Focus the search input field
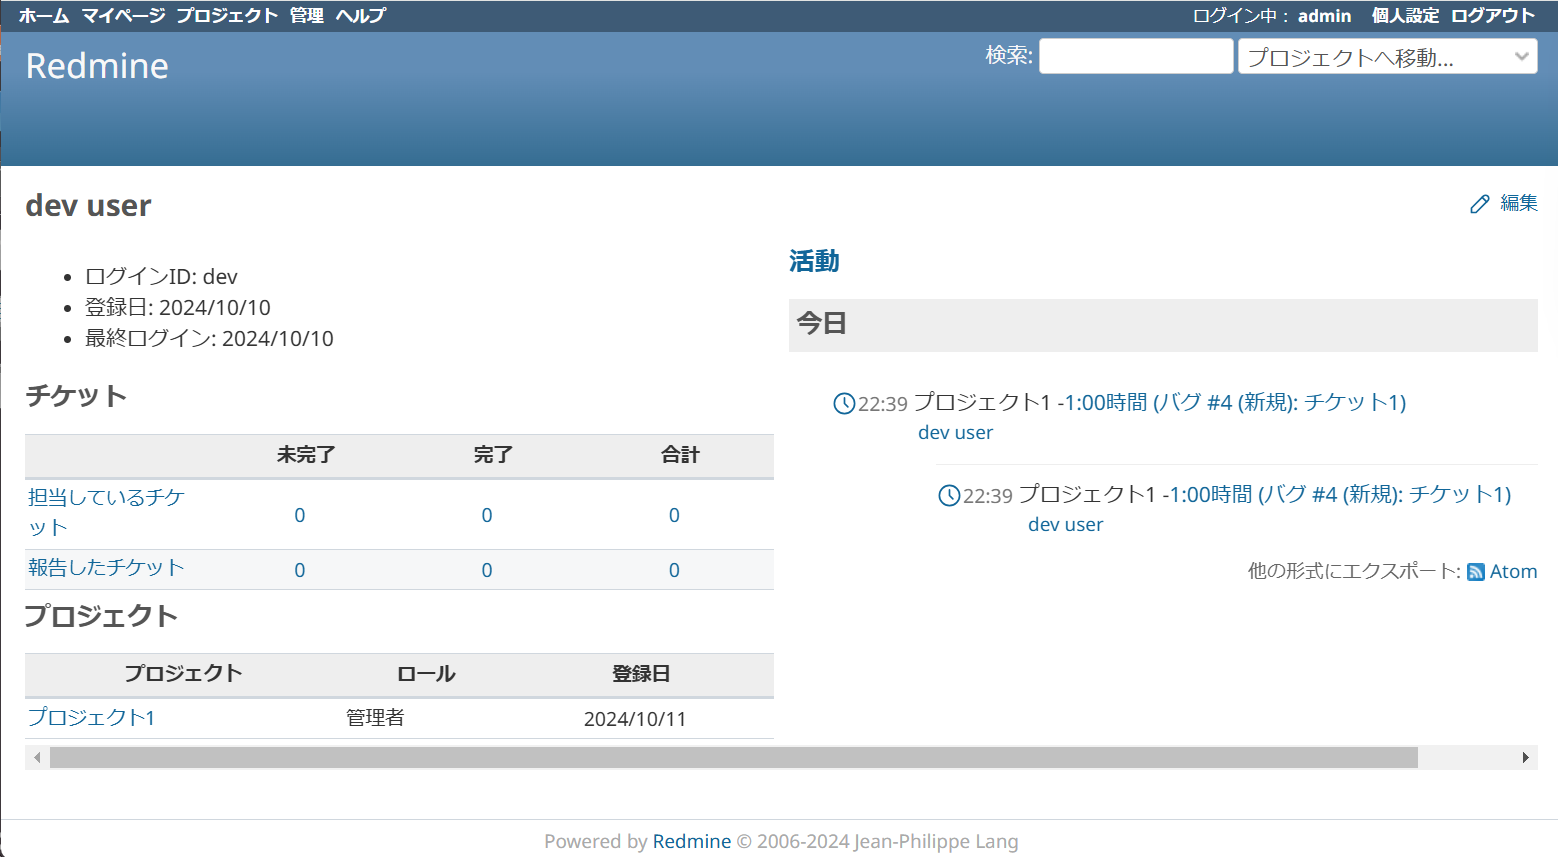Screen dimensions: 1558x857 tap(1136, 56)
